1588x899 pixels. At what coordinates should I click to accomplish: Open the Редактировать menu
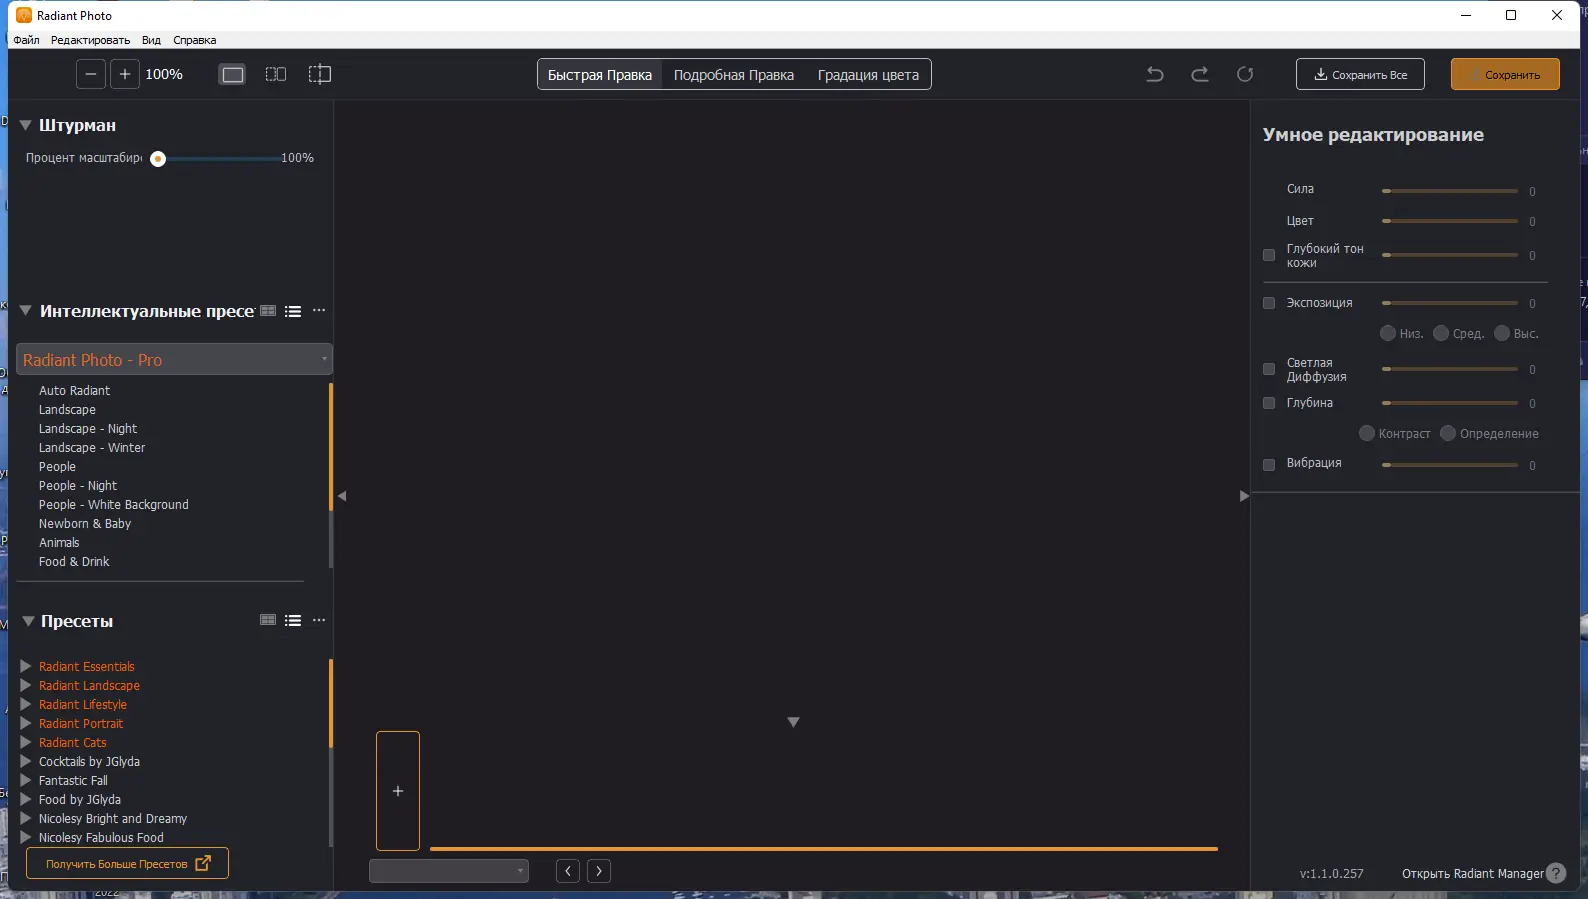point(90,40)
